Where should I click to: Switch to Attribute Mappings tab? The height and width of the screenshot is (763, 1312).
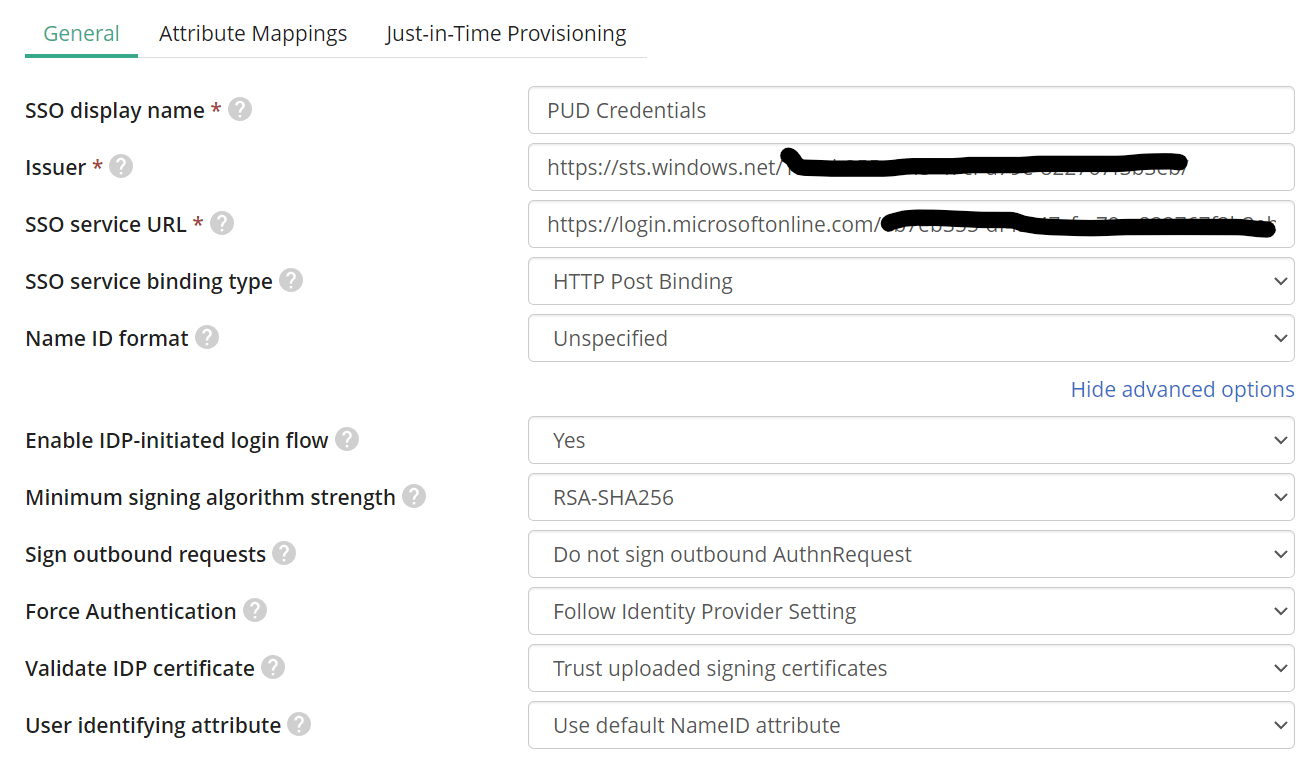(253, 33)
